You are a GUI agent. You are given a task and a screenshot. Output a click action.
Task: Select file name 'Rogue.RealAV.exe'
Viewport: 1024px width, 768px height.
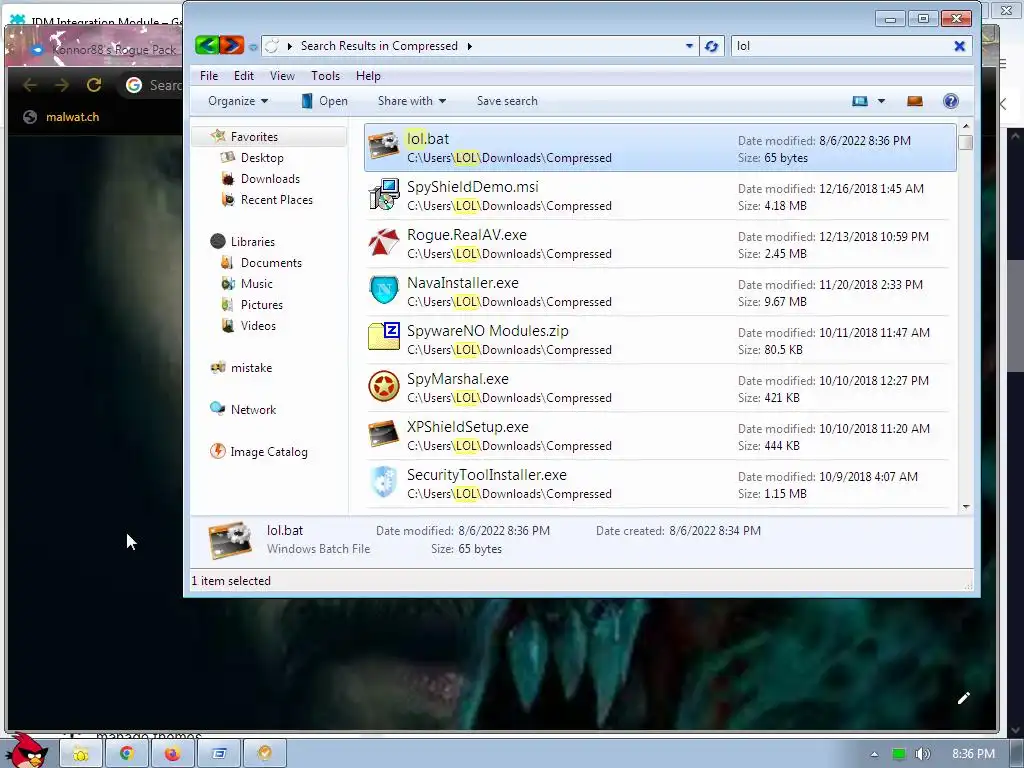(467, 234)
